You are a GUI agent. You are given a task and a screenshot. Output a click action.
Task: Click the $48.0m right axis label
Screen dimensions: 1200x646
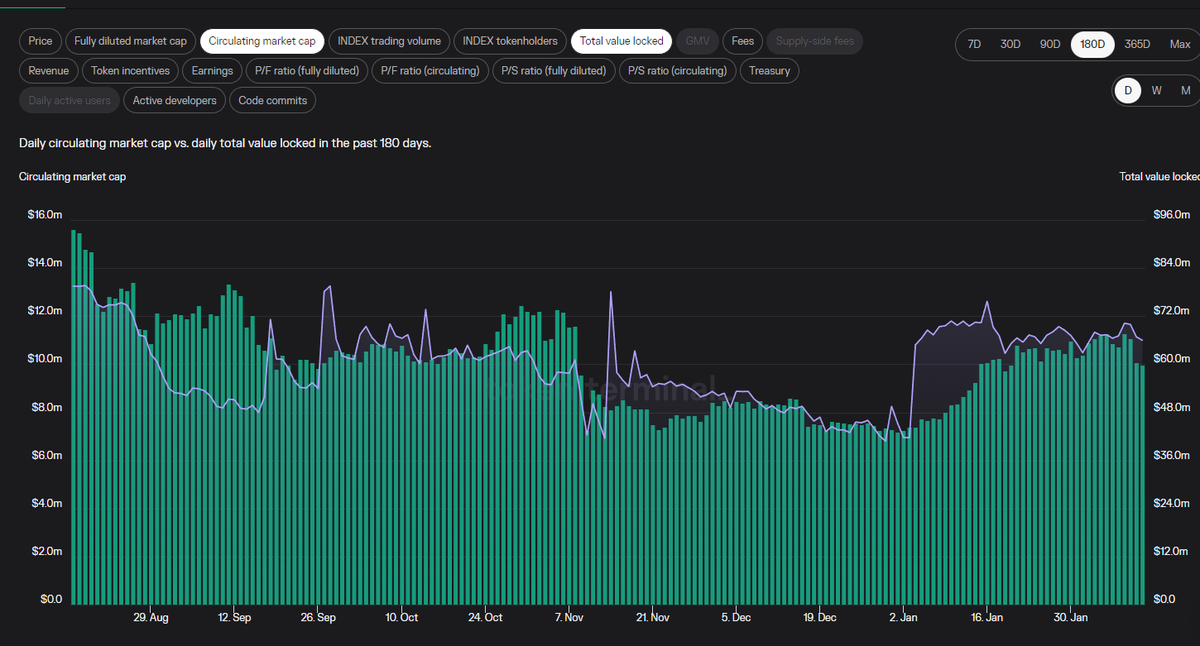(x=1170, y=407)
